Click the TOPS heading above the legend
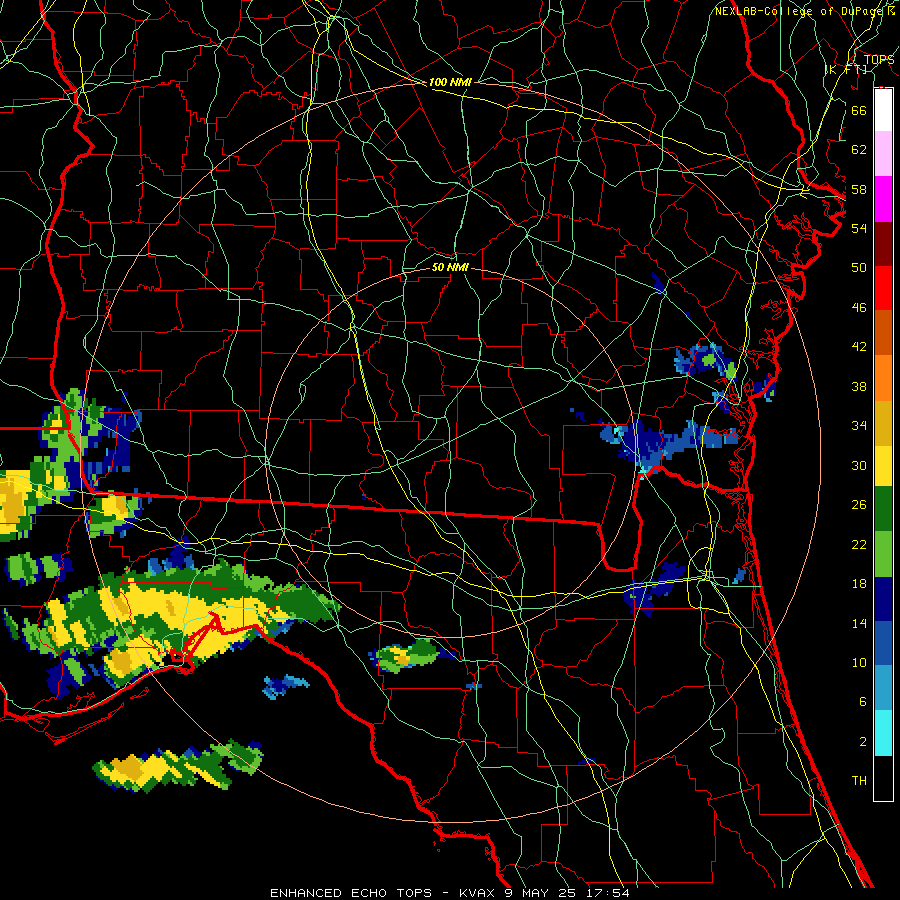 pyautogui.click(x=878, y=60)
